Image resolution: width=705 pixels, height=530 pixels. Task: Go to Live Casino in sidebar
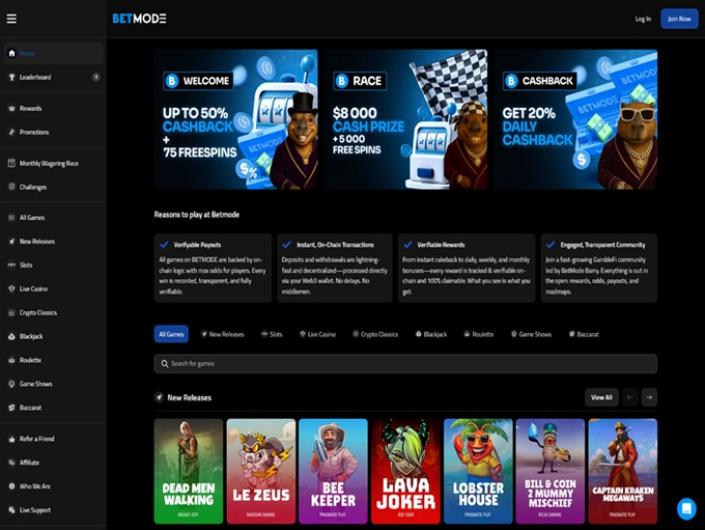point(33,289)
